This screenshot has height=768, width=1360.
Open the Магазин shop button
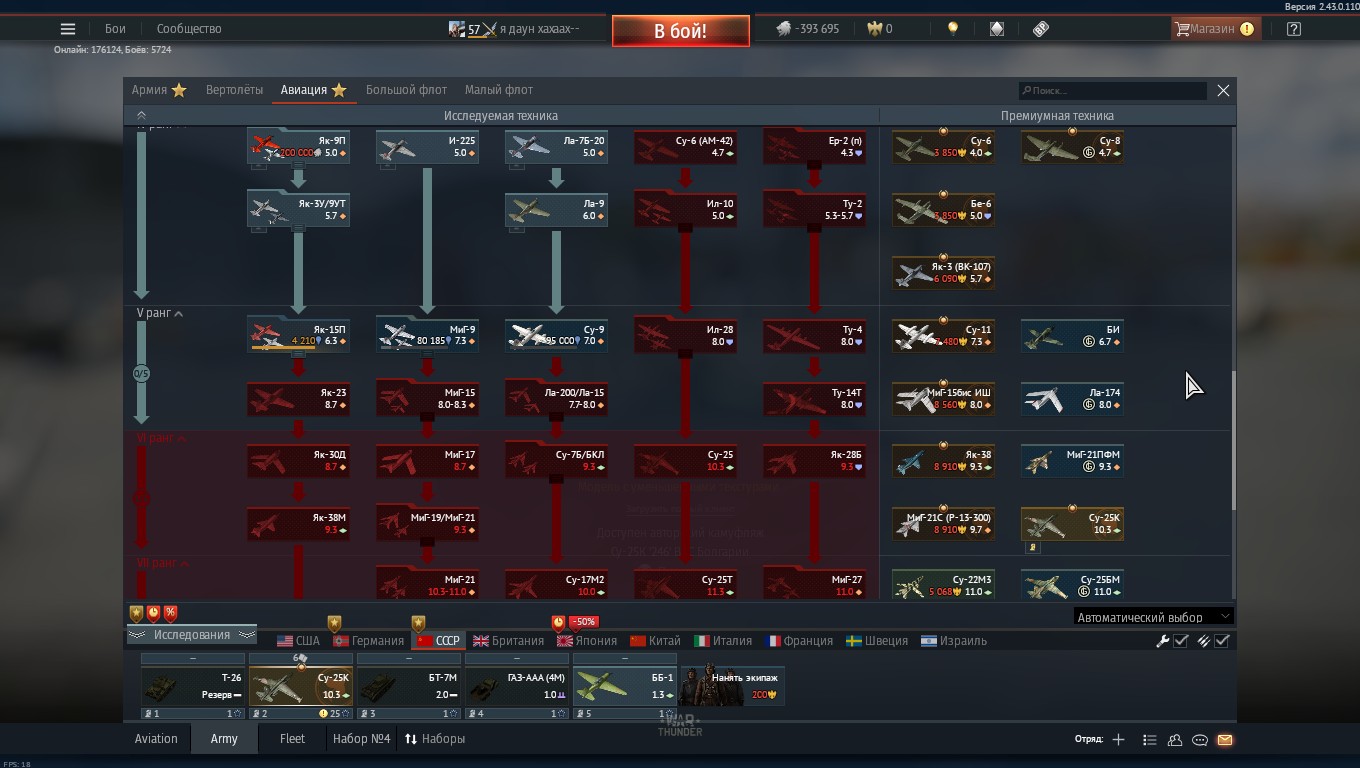1214,29
